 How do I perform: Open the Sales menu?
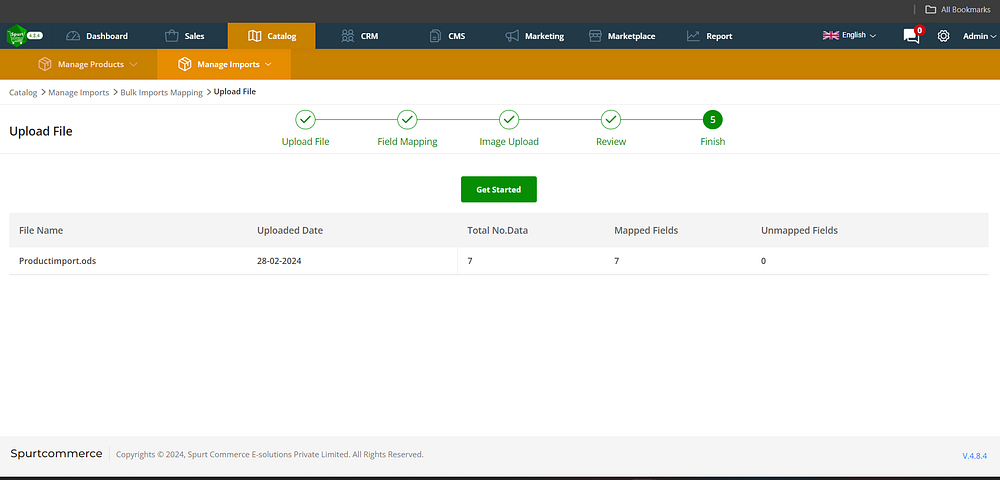185,36
